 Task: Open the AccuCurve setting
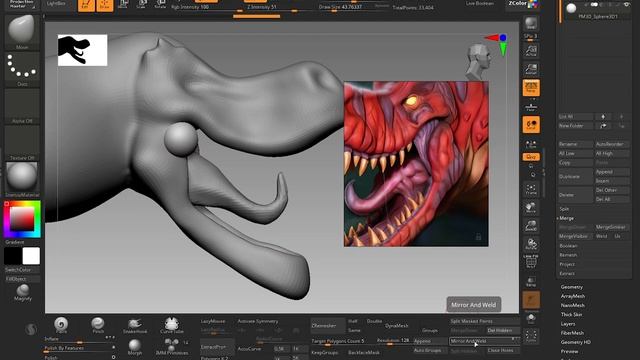pyautogui.click(x=249, y=349)
